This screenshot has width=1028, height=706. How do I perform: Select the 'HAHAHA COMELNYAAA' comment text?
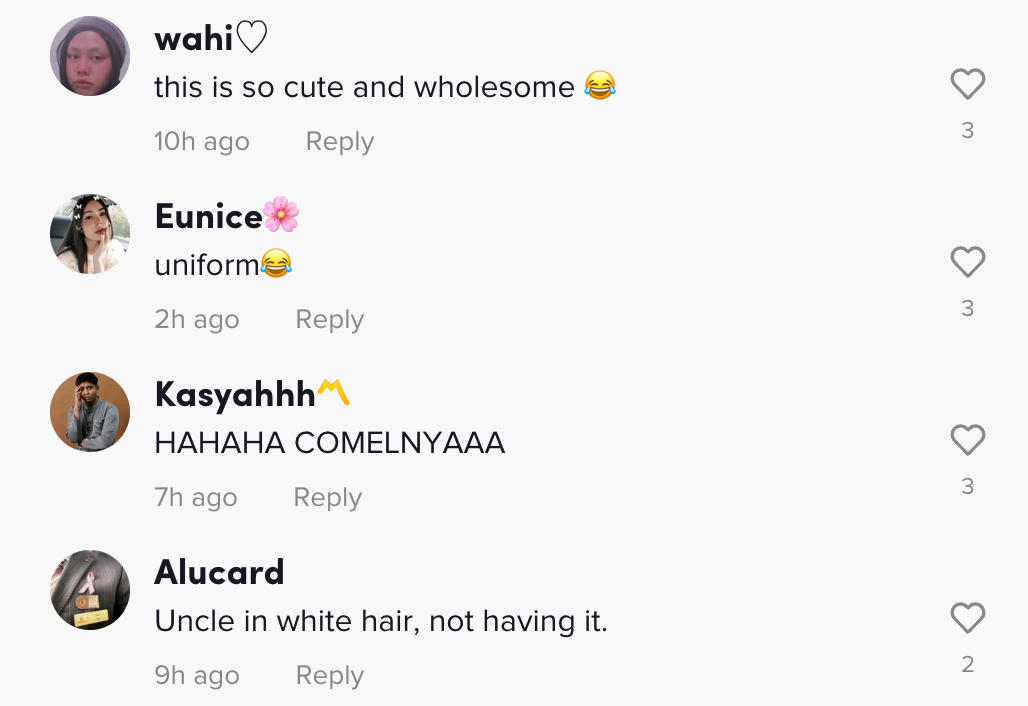330,442
